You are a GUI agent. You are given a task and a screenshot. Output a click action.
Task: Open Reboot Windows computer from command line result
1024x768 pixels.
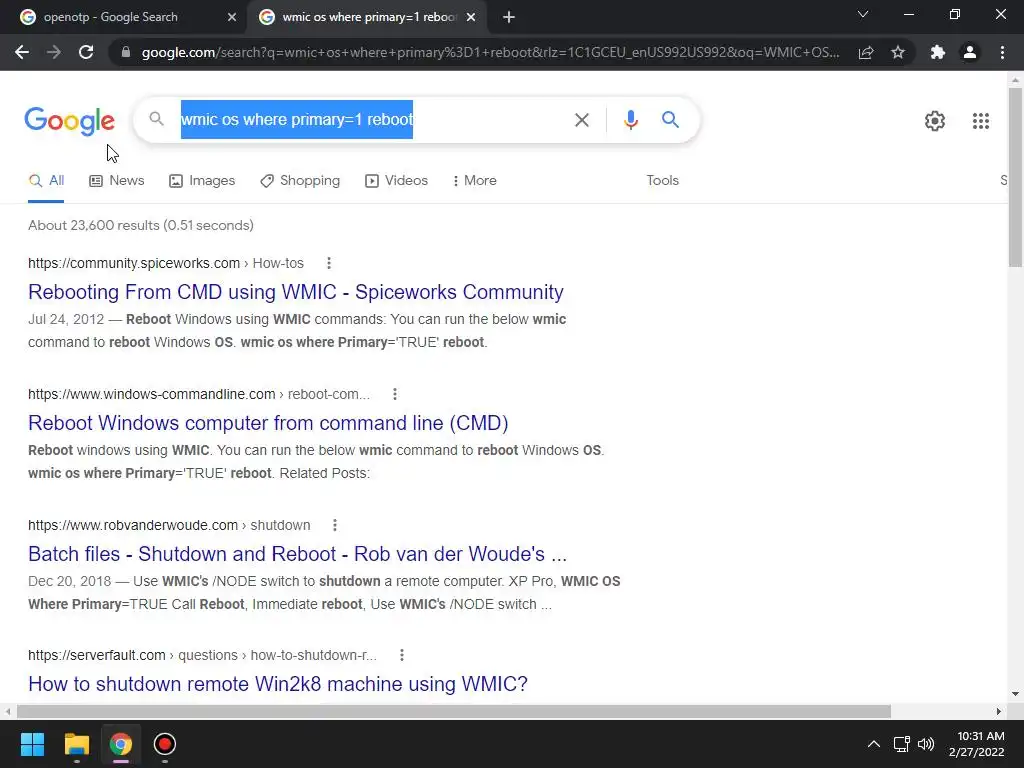click(x=268, y=423)
